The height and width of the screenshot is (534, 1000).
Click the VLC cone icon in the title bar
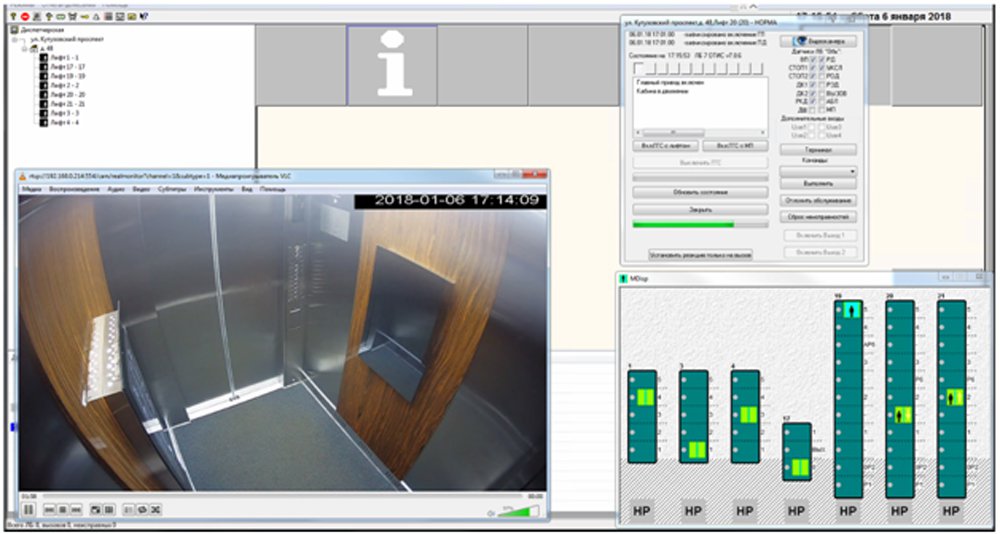[x=26, y=175]
